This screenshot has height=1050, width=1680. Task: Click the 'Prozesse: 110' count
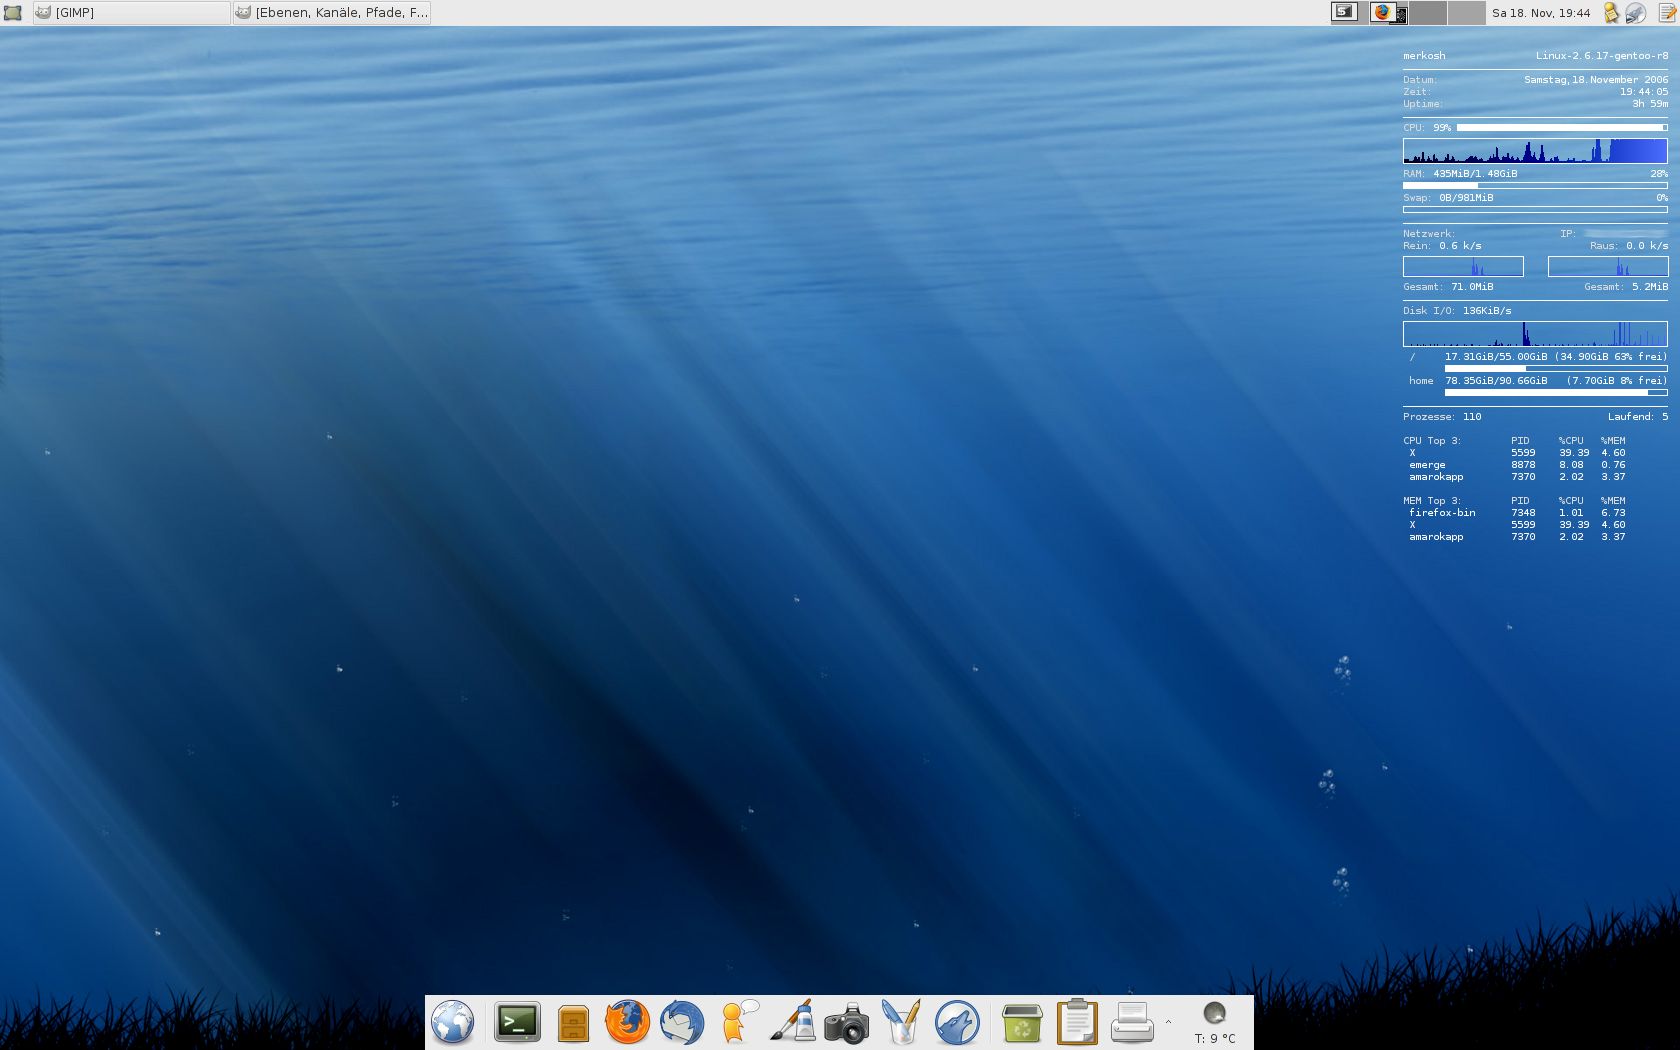click(1442, 417)
